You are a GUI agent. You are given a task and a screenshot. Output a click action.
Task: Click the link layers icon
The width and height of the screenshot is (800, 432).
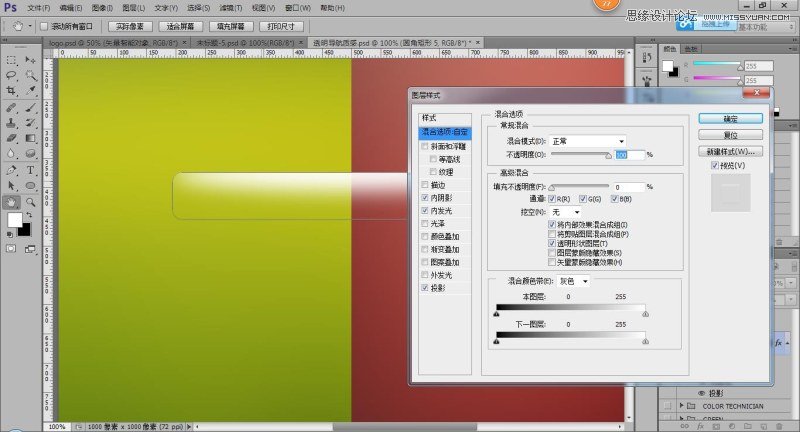[684, 426]
